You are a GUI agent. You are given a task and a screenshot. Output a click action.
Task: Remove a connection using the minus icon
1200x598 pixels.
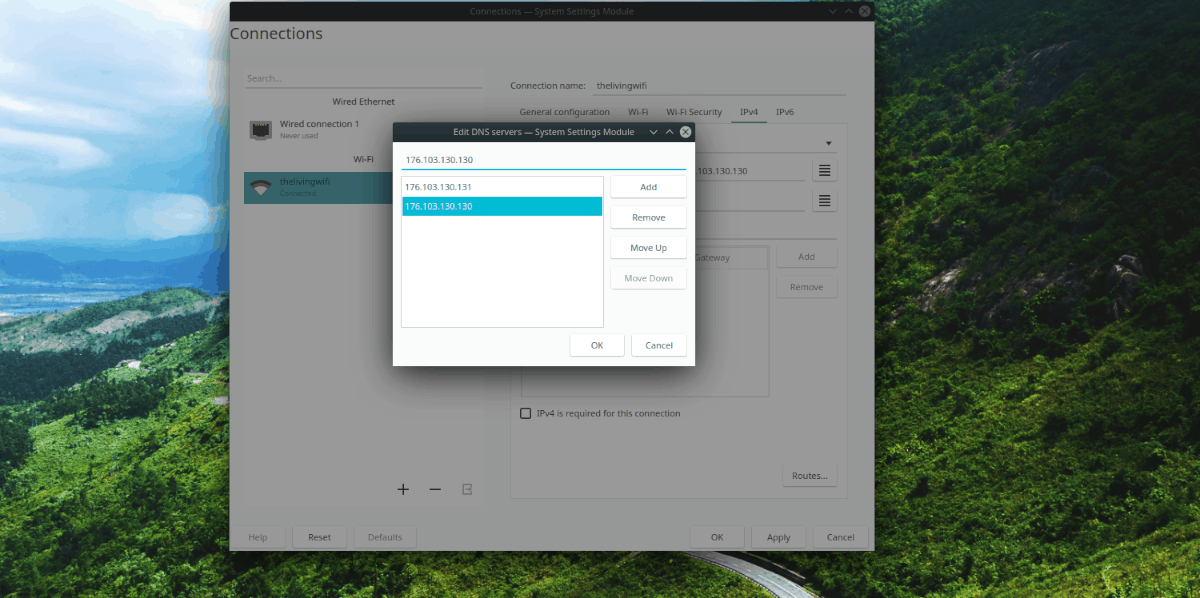[x=435, y=489]
